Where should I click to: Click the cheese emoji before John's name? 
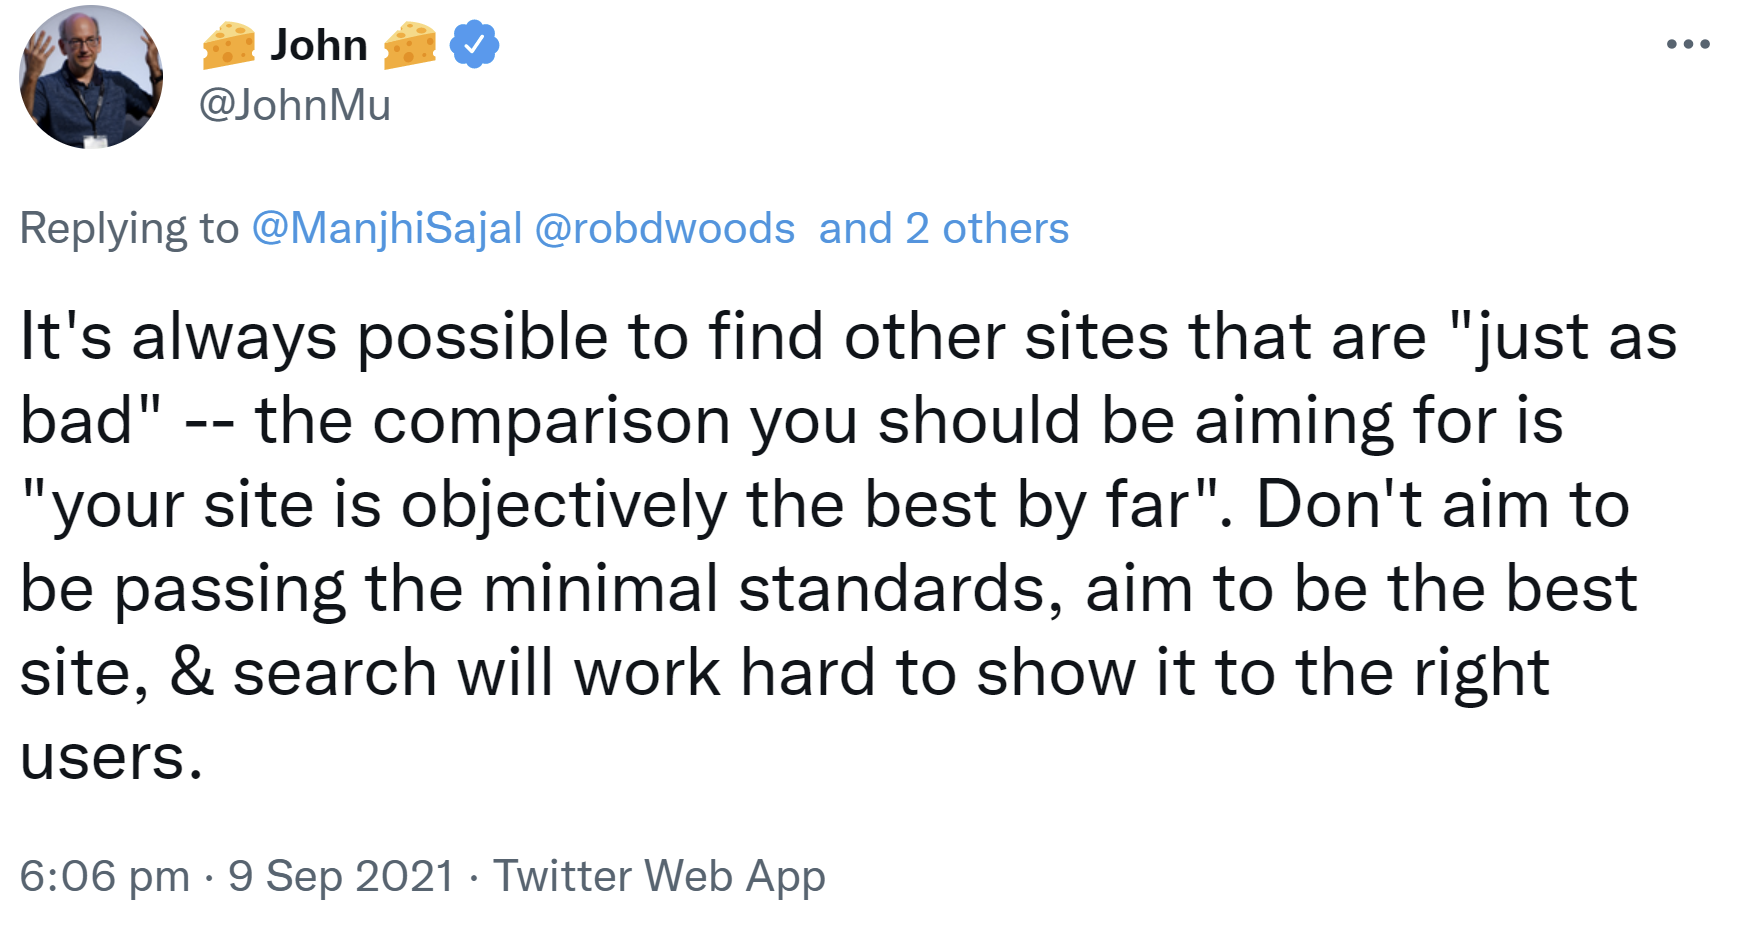point(228,46)
